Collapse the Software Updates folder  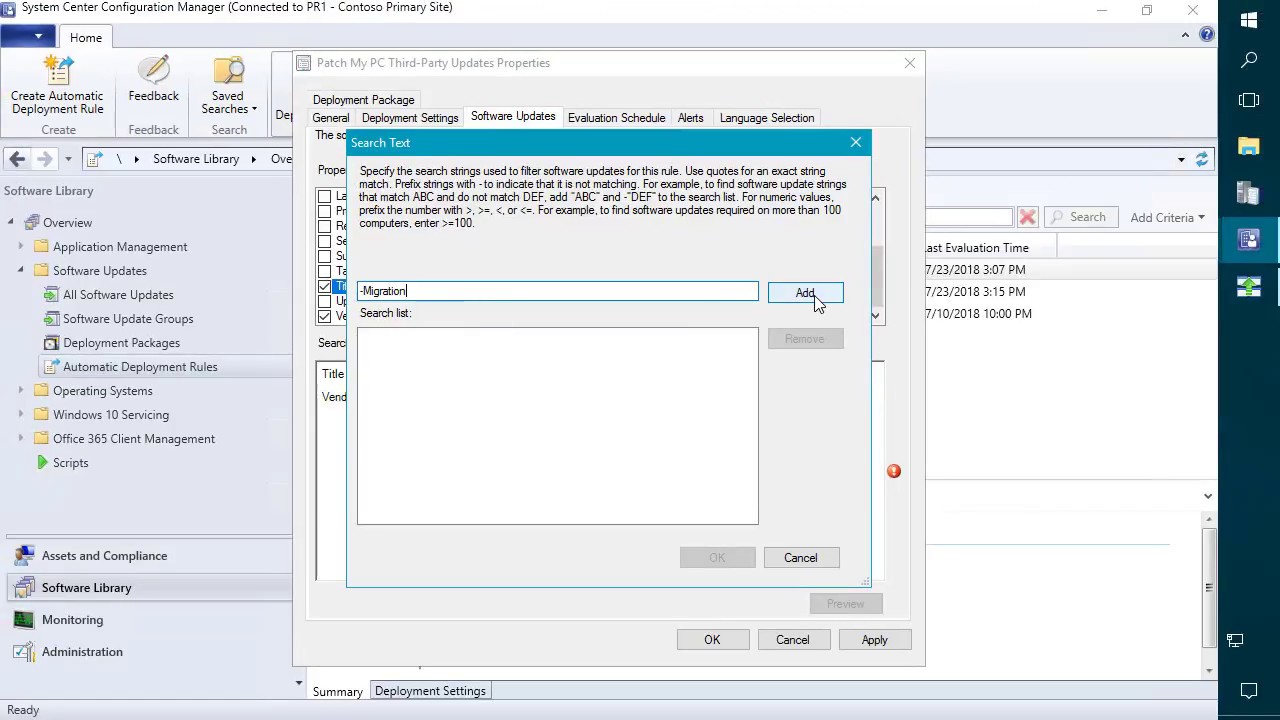tap(21, 271)
